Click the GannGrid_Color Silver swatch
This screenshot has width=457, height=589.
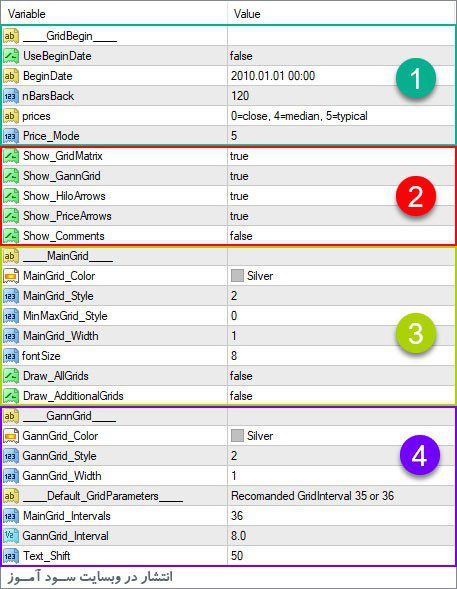(x=237, y=436)
